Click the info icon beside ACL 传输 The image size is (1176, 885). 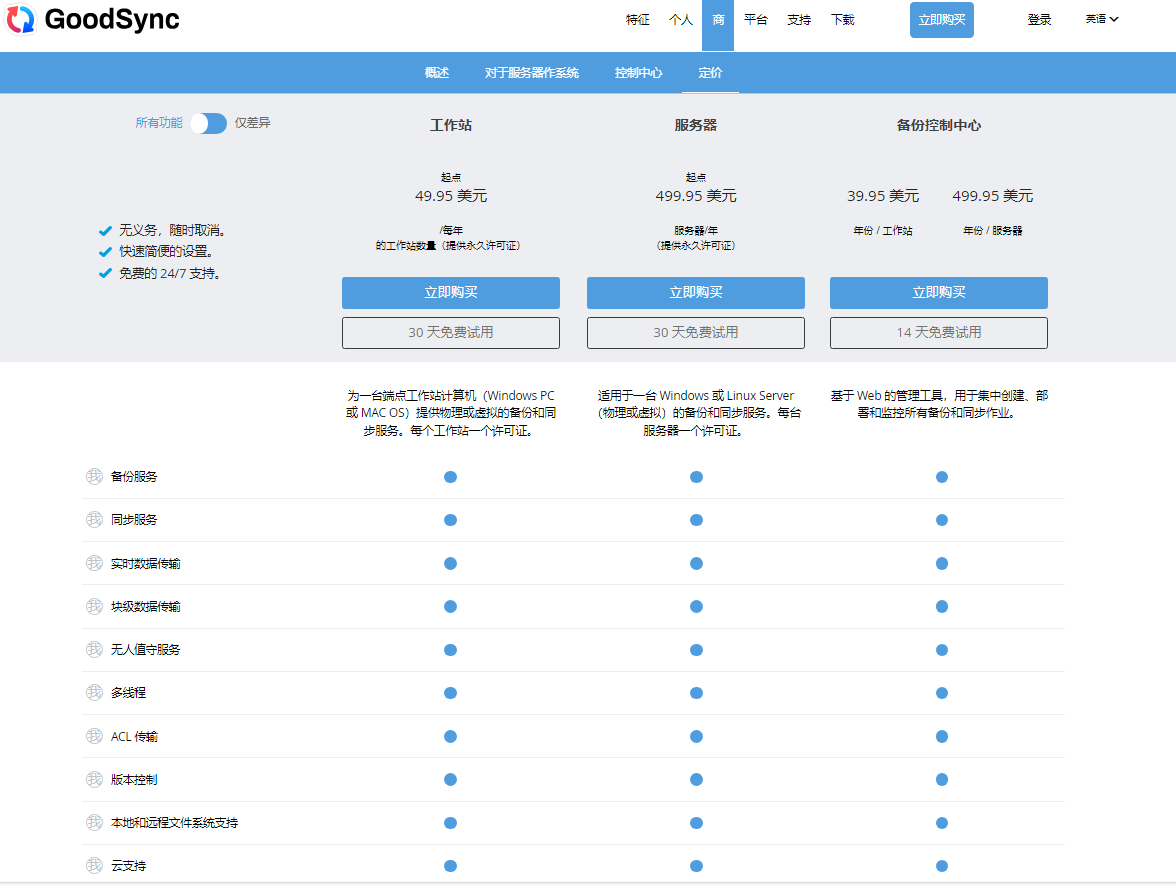click(x=94, y=736)
